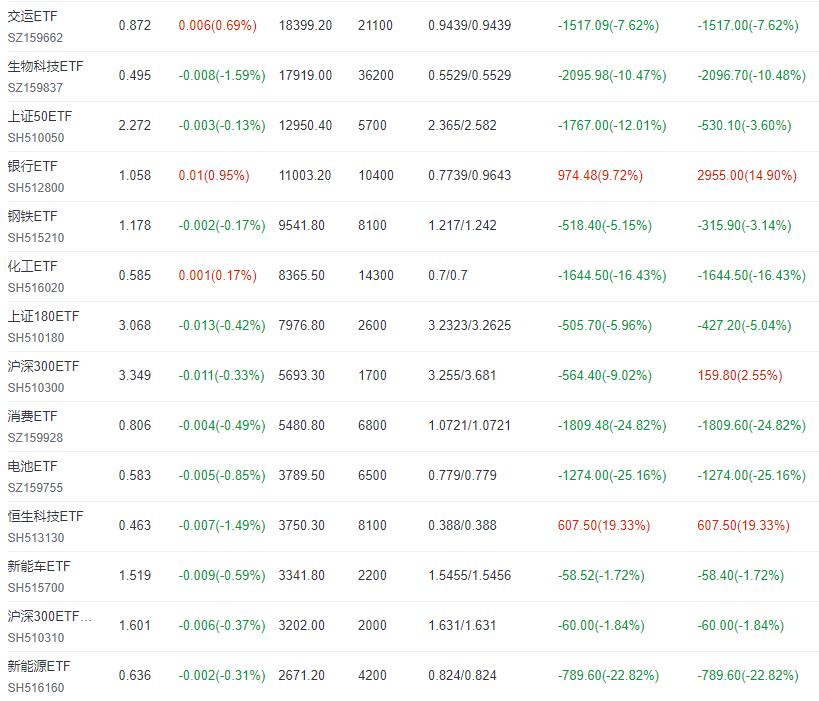The width and height of the screenshot is (819, 701).
Task: Select 生物科技ETF cost 0.5529/0.5529
Action: [470, 76]
